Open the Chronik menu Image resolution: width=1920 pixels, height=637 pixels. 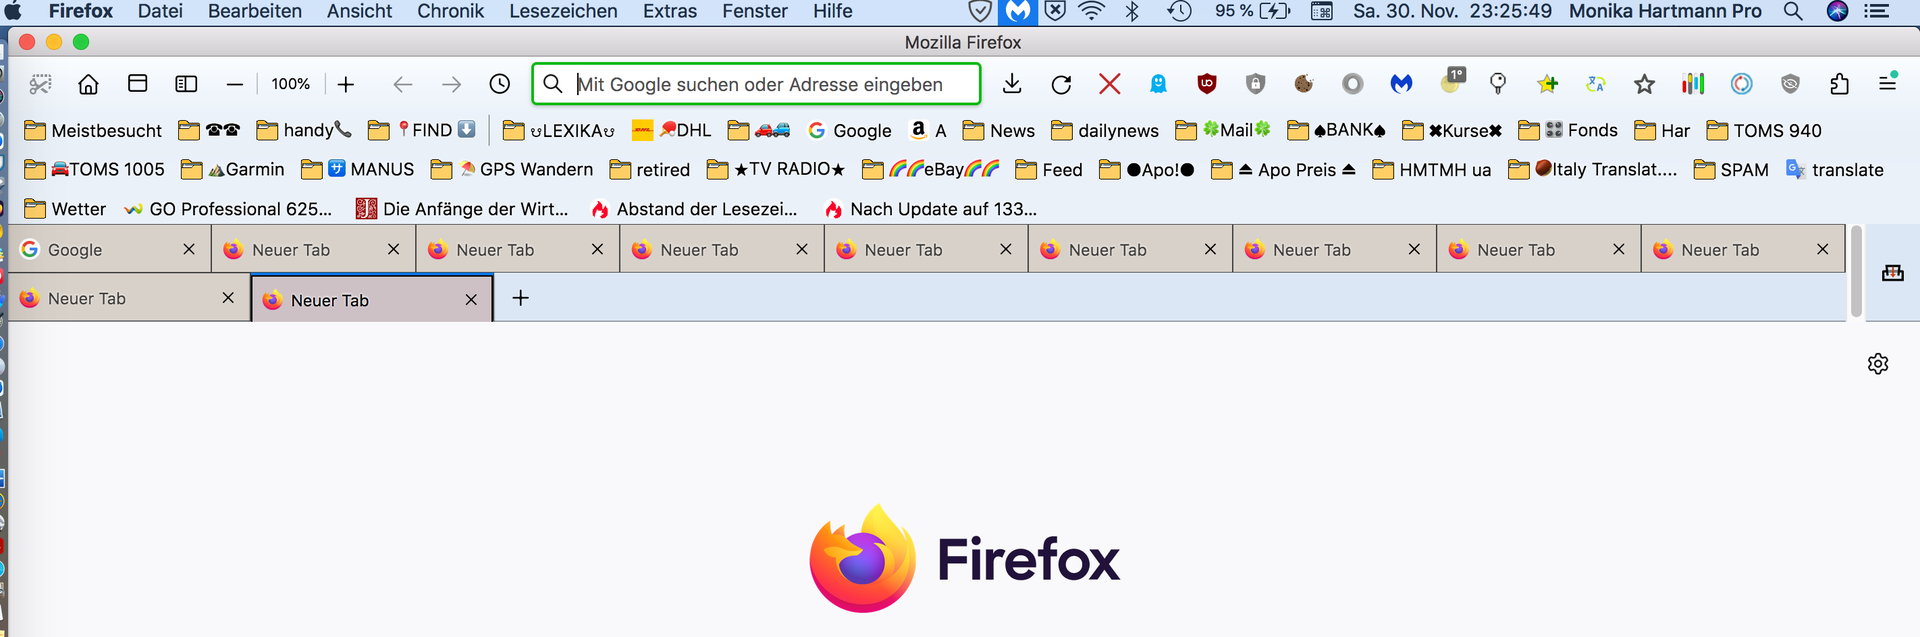450,11
